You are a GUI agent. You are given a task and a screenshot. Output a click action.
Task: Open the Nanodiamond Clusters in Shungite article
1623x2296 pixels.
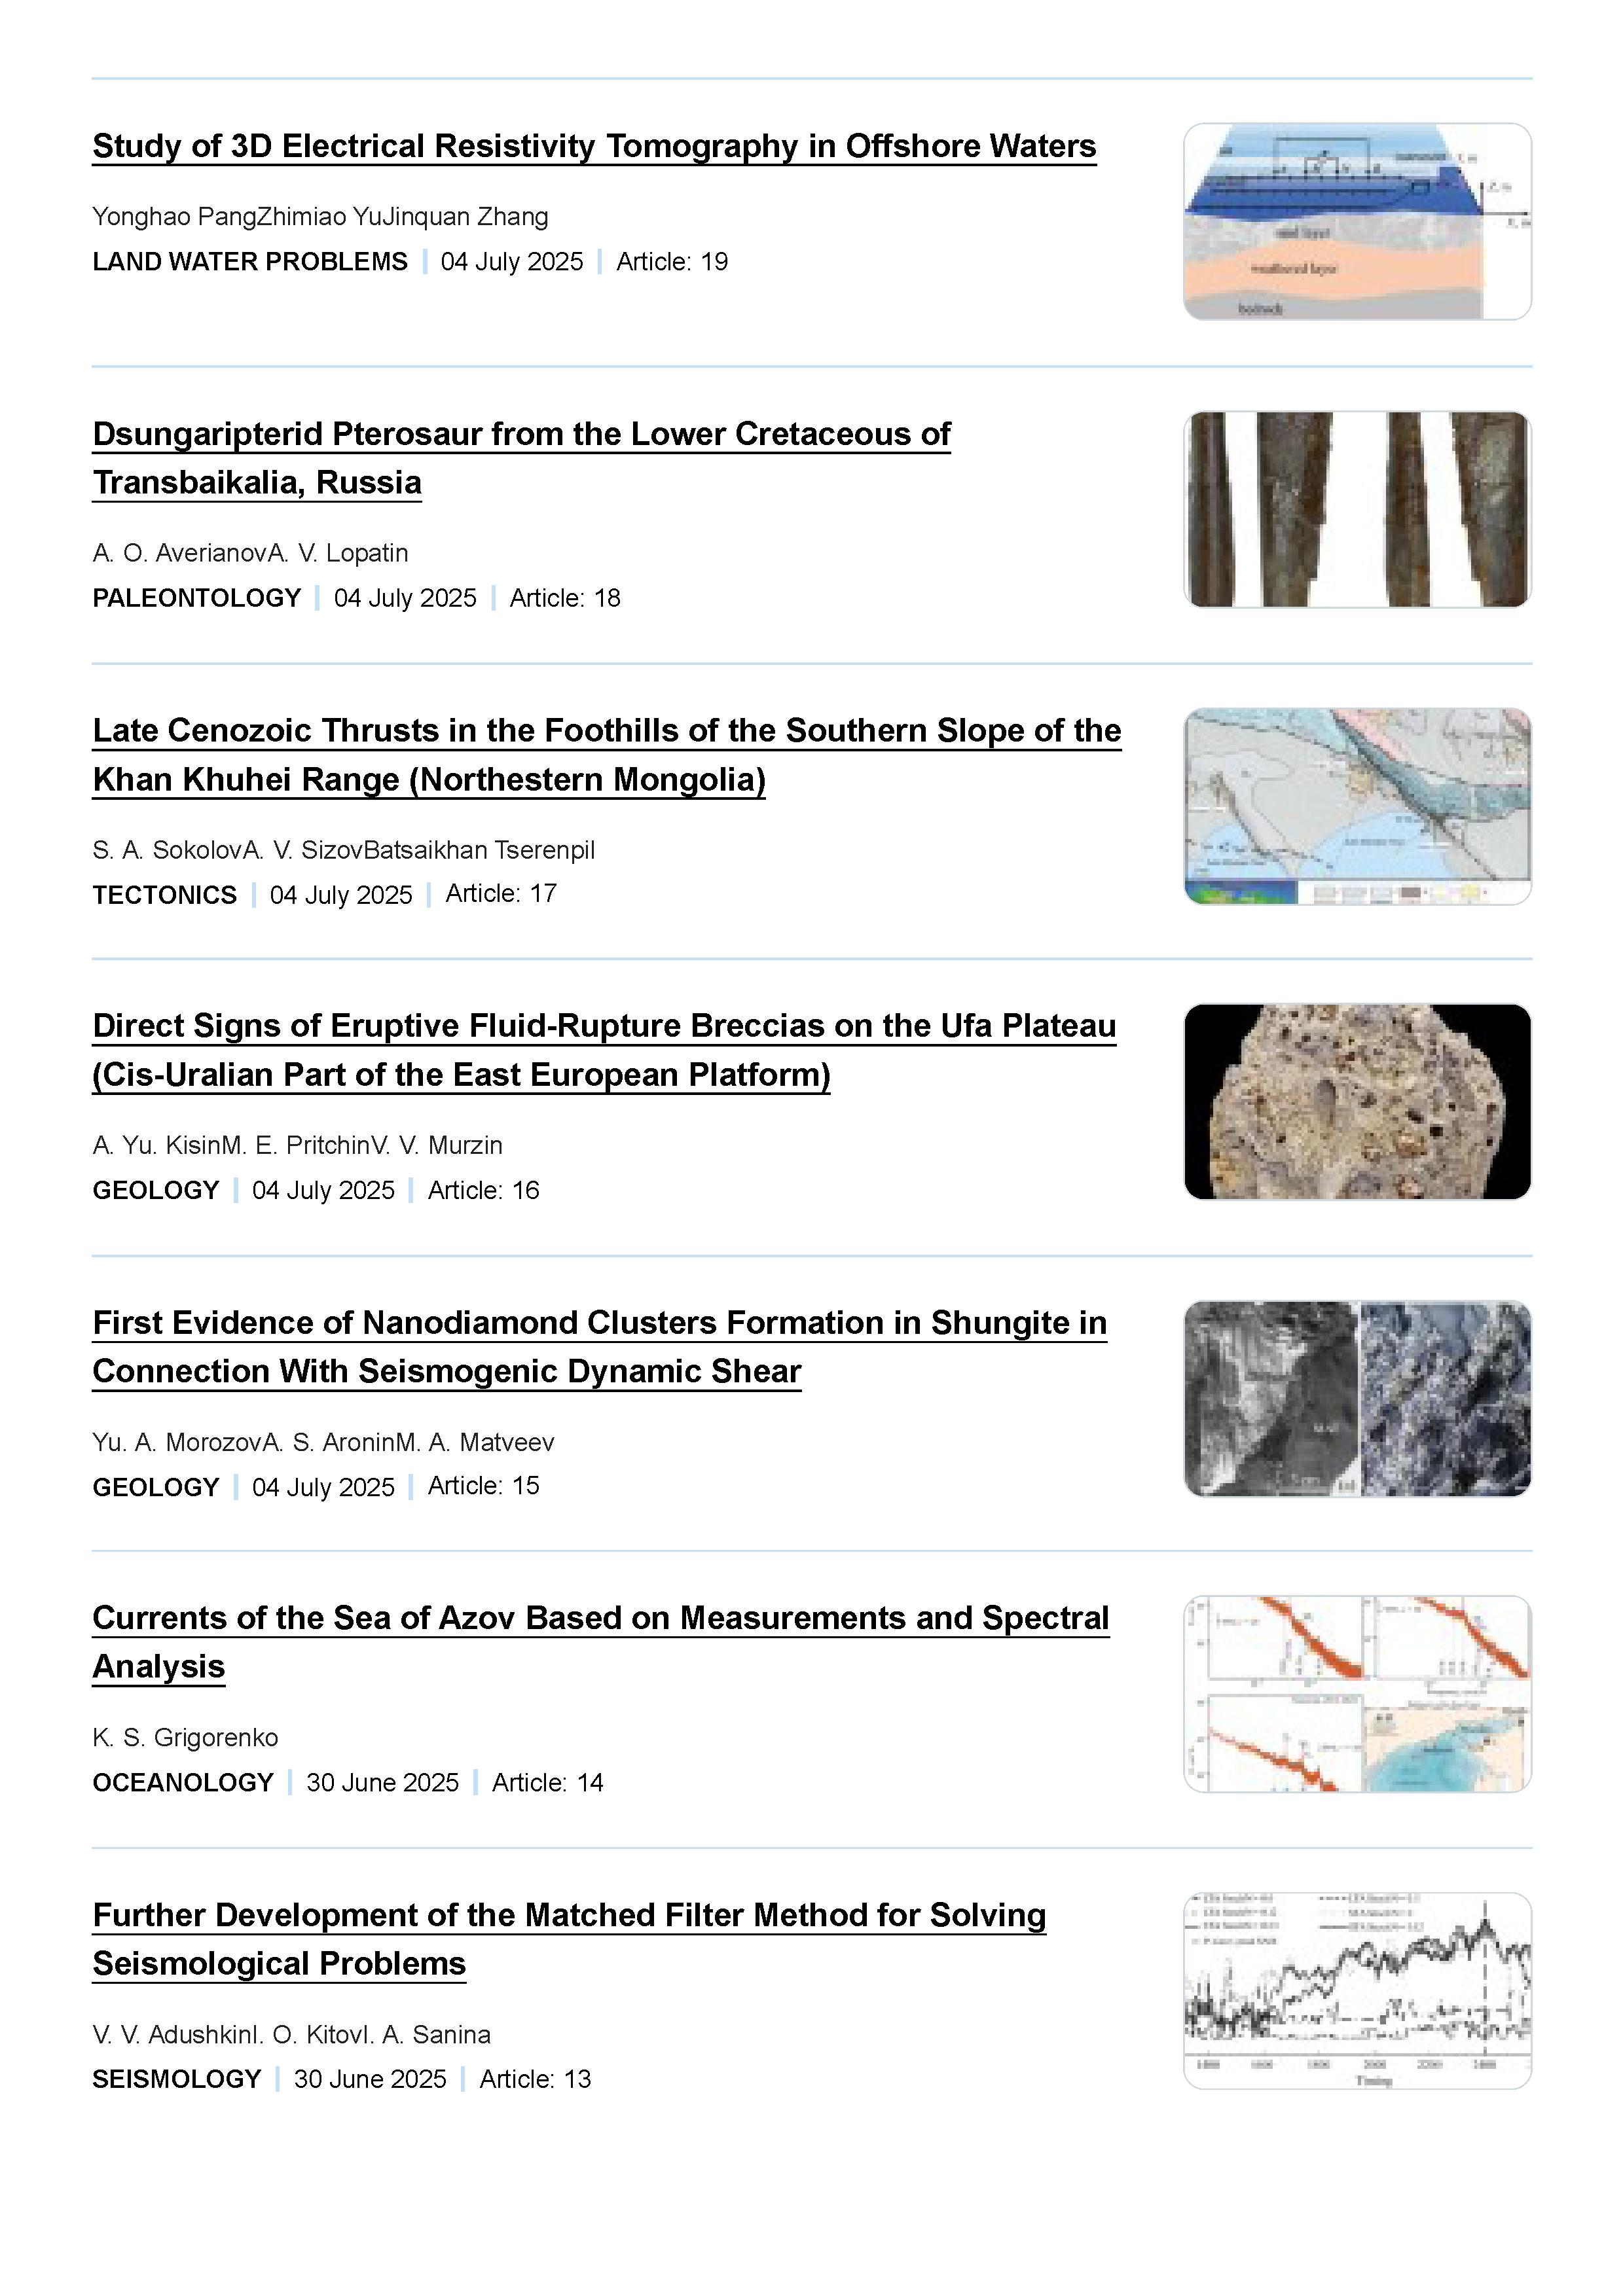click(600, 1347)
